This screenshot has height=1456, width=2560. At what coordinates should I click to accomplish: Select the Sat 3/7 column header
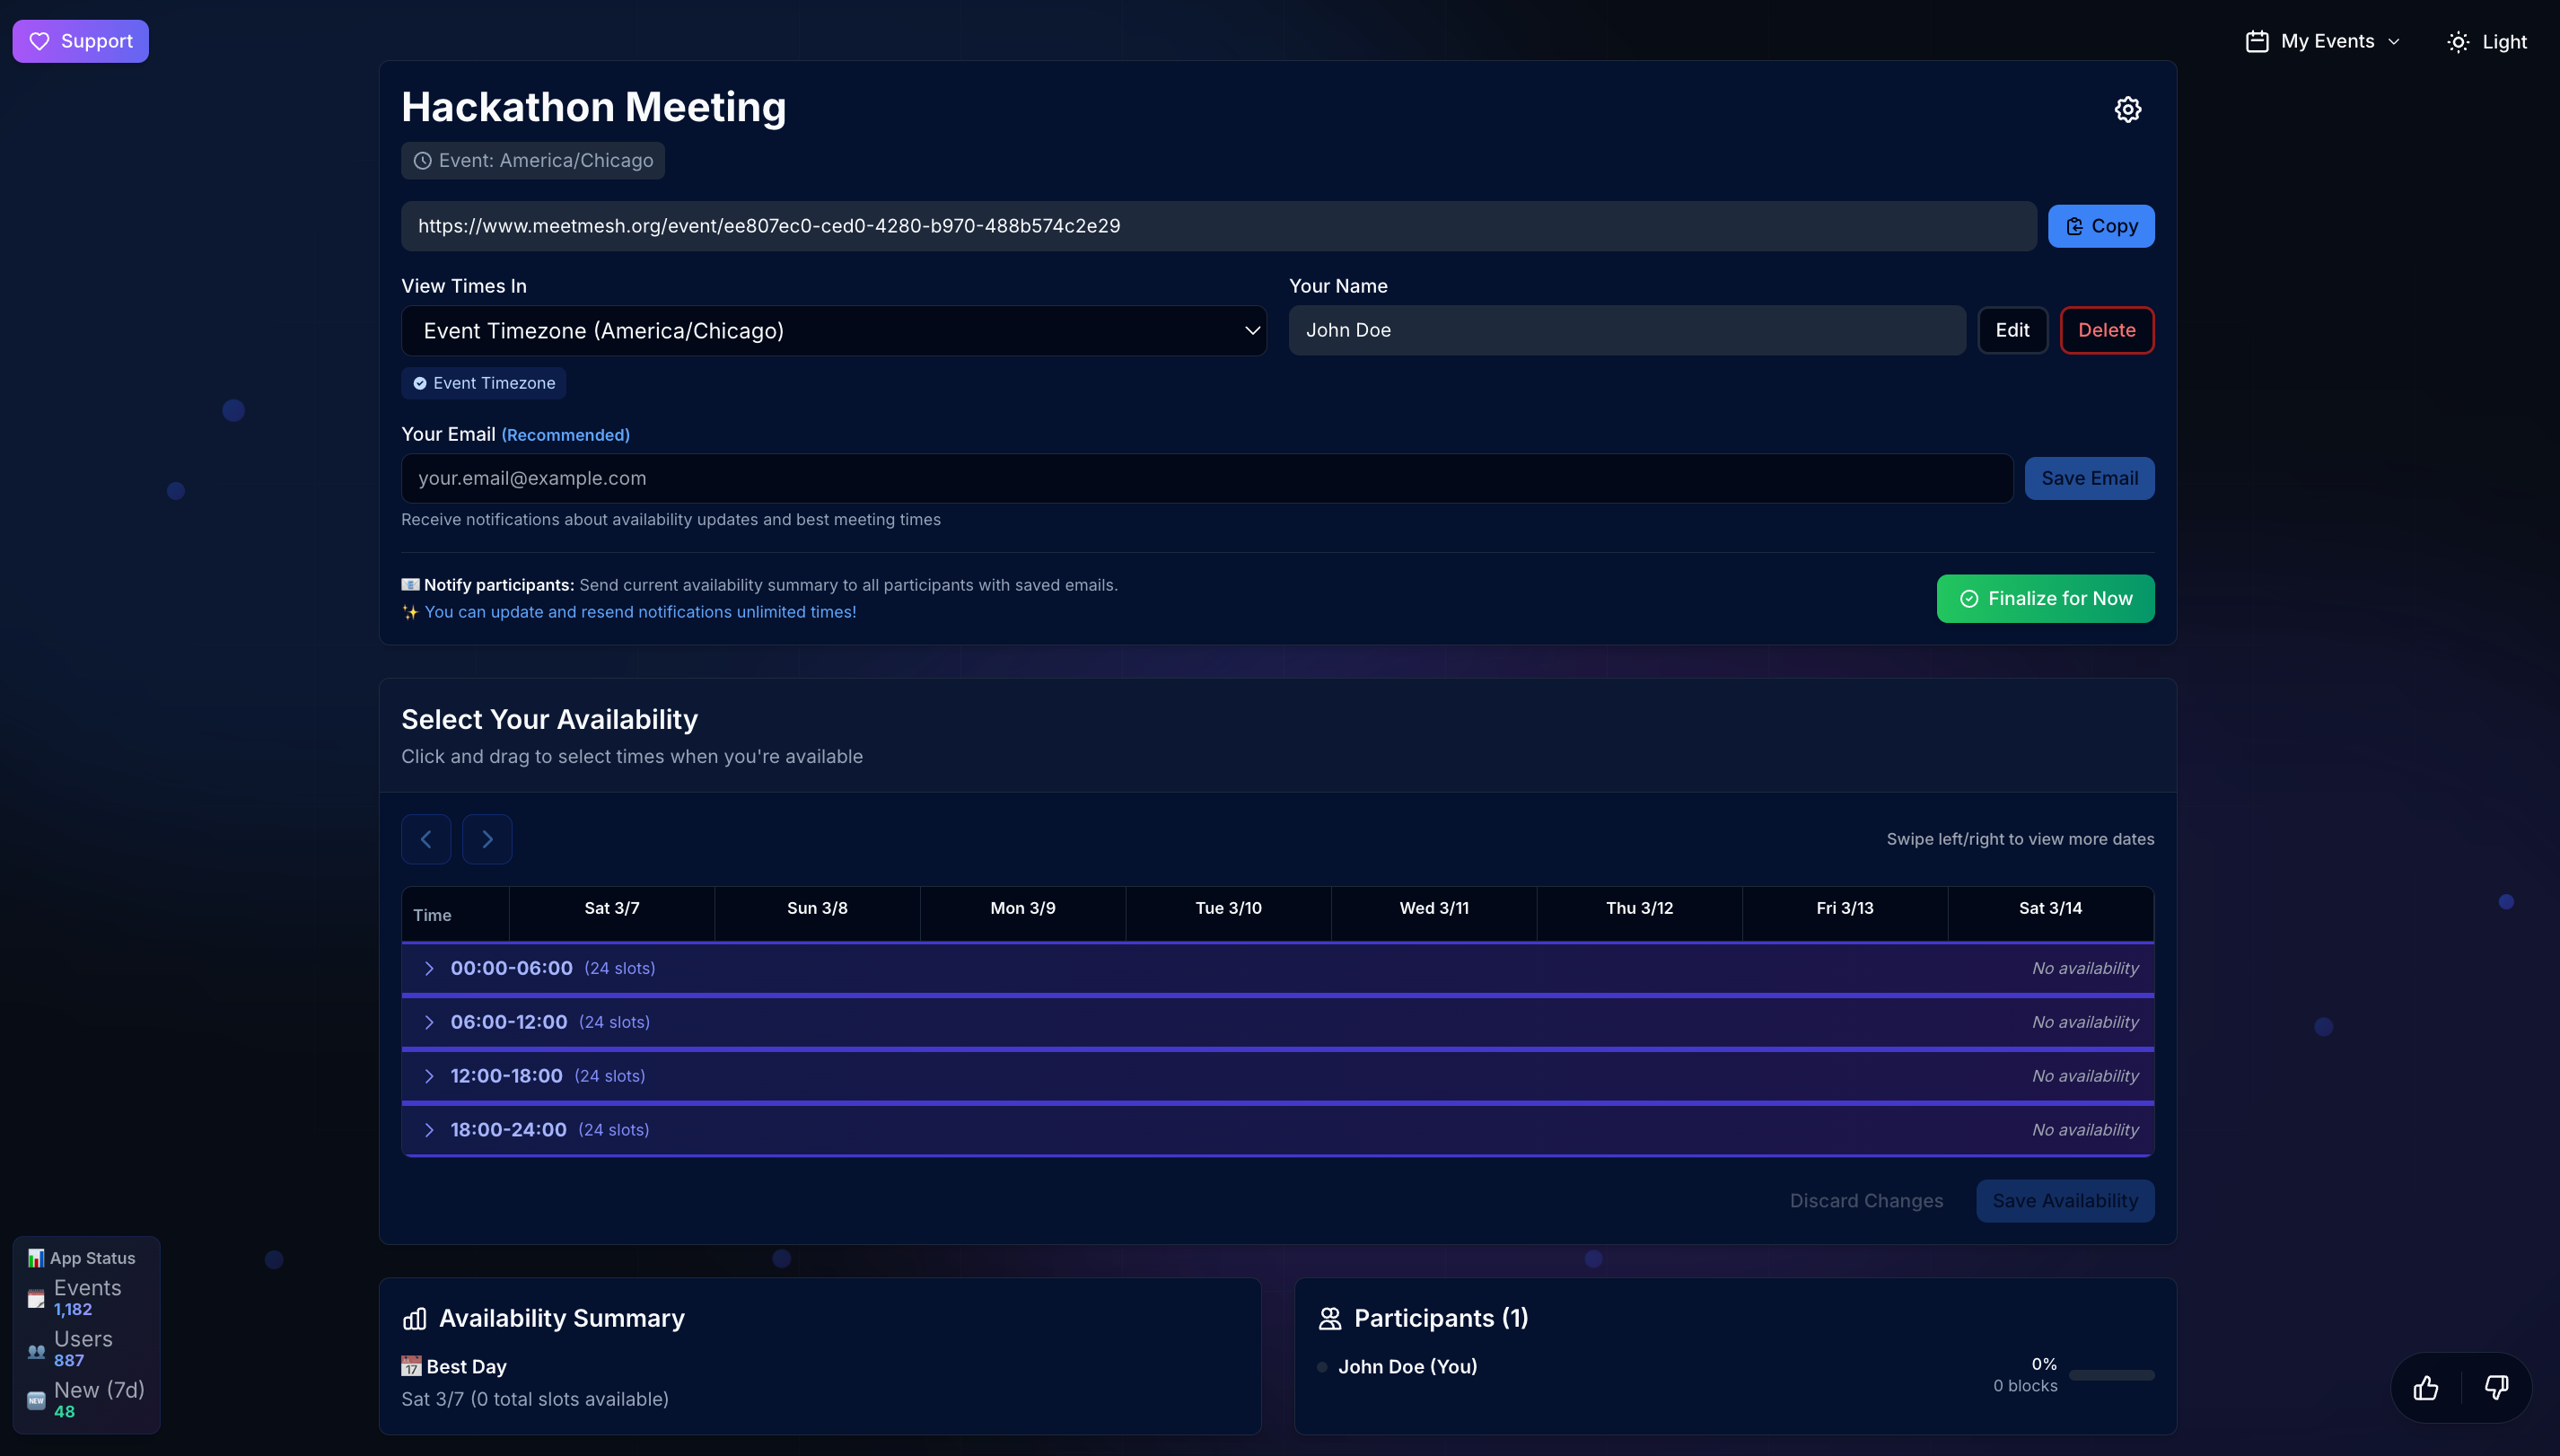point(611,908)
